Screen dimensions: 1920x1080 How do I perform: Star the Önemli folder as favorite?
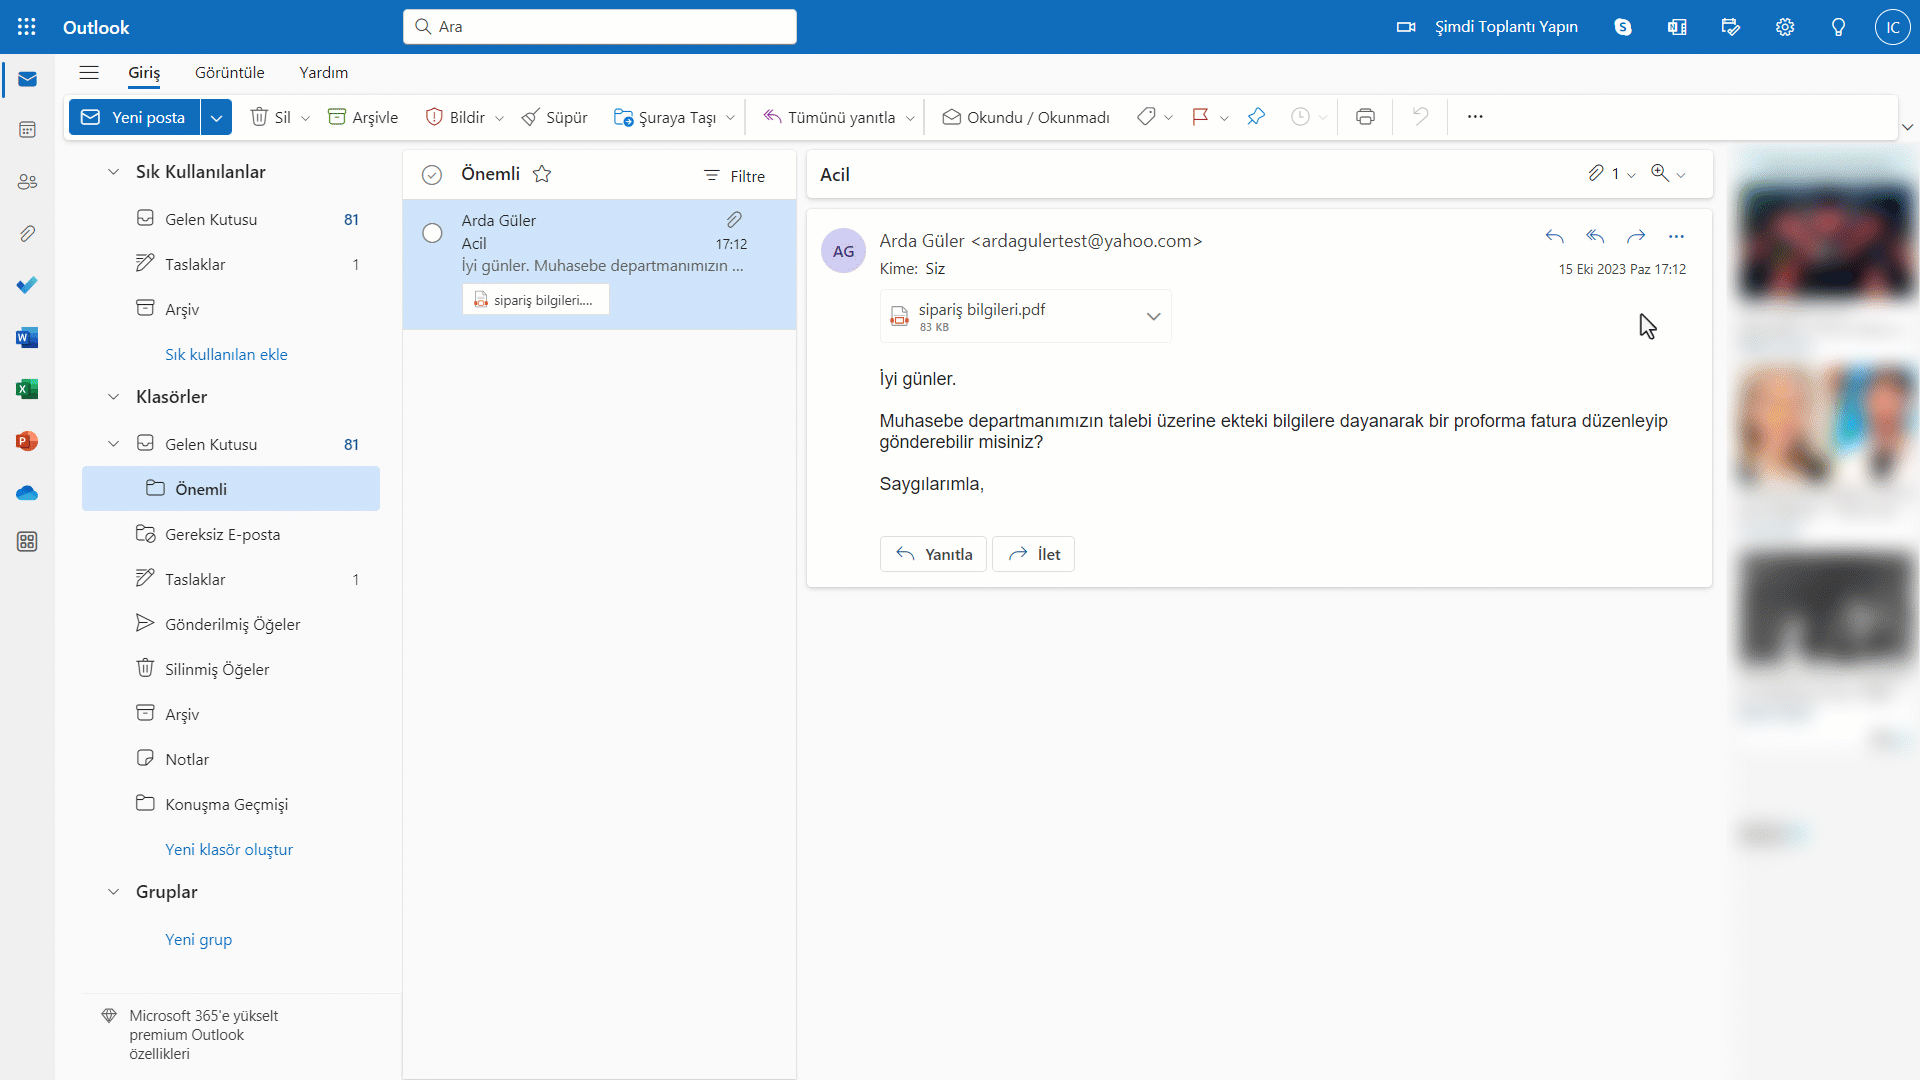click(x=542, y=174)
